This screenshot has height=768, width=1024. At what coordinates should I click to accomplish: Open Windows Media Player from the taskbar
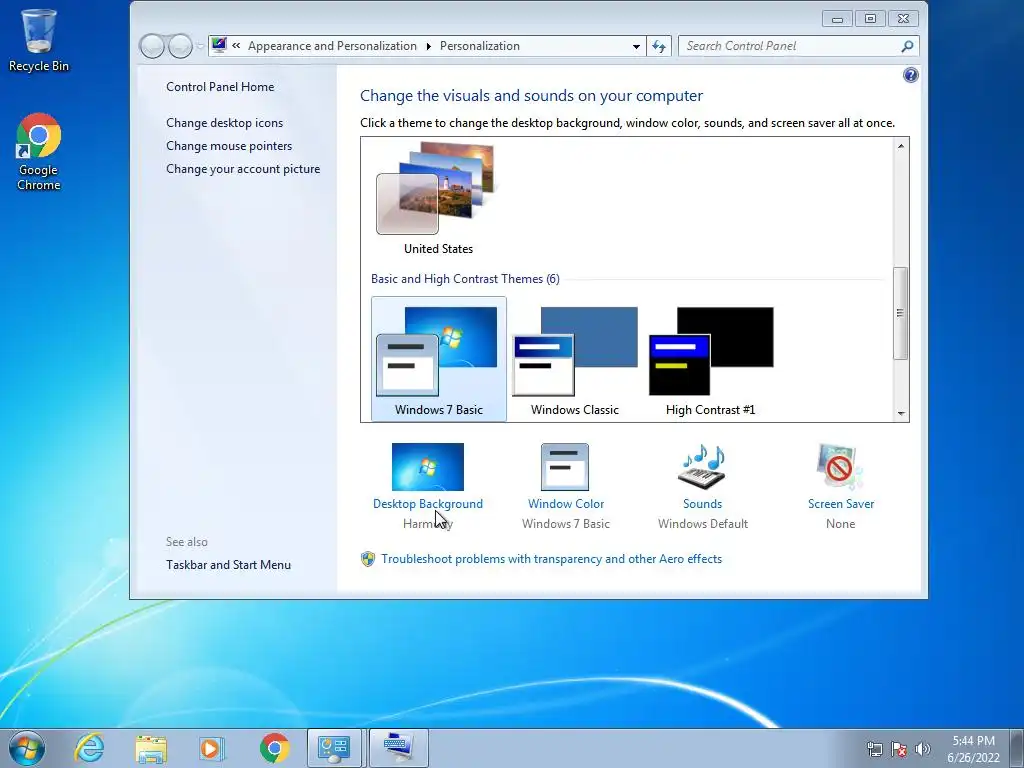coord(212,748)
